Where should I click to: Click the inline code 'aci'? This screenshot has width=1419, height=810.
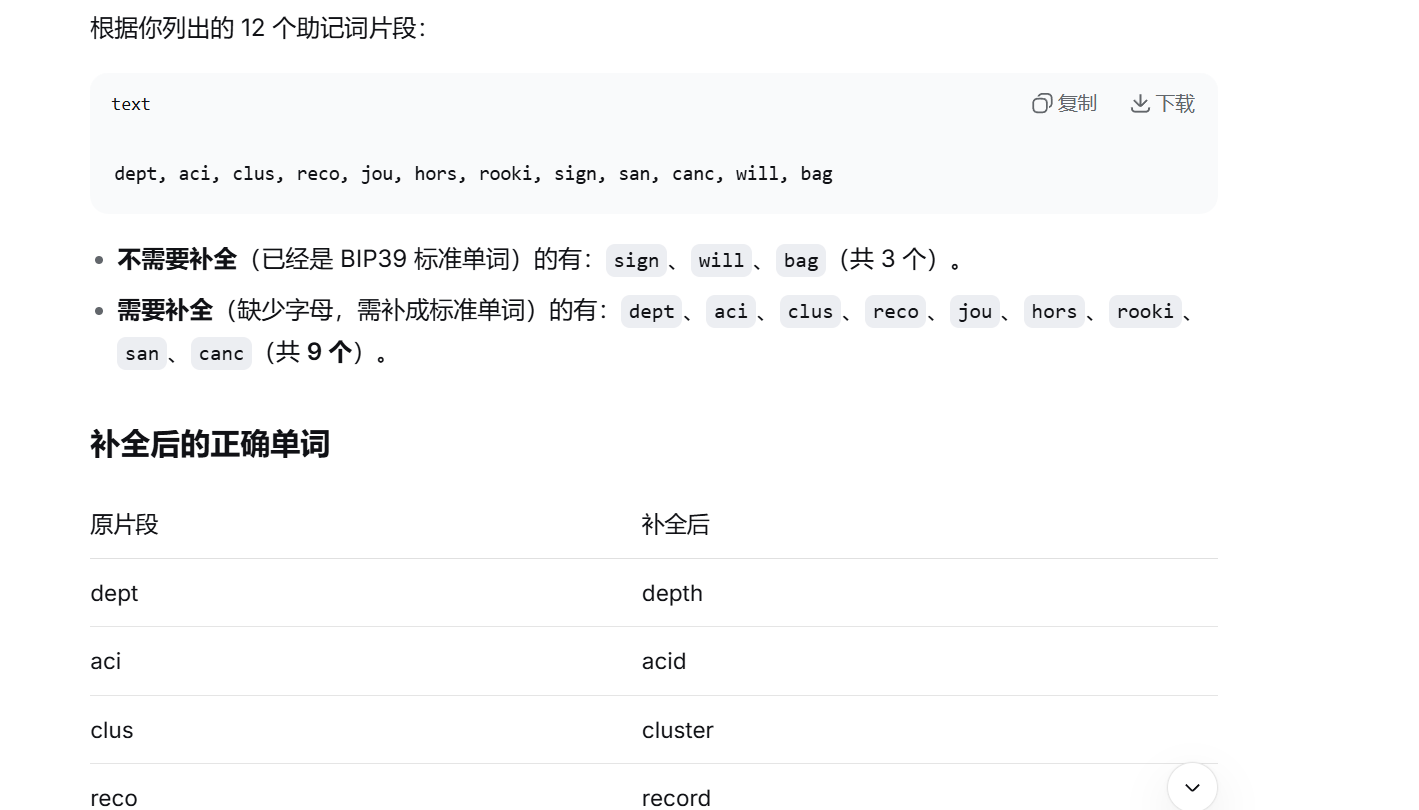[x=730, y=312]
